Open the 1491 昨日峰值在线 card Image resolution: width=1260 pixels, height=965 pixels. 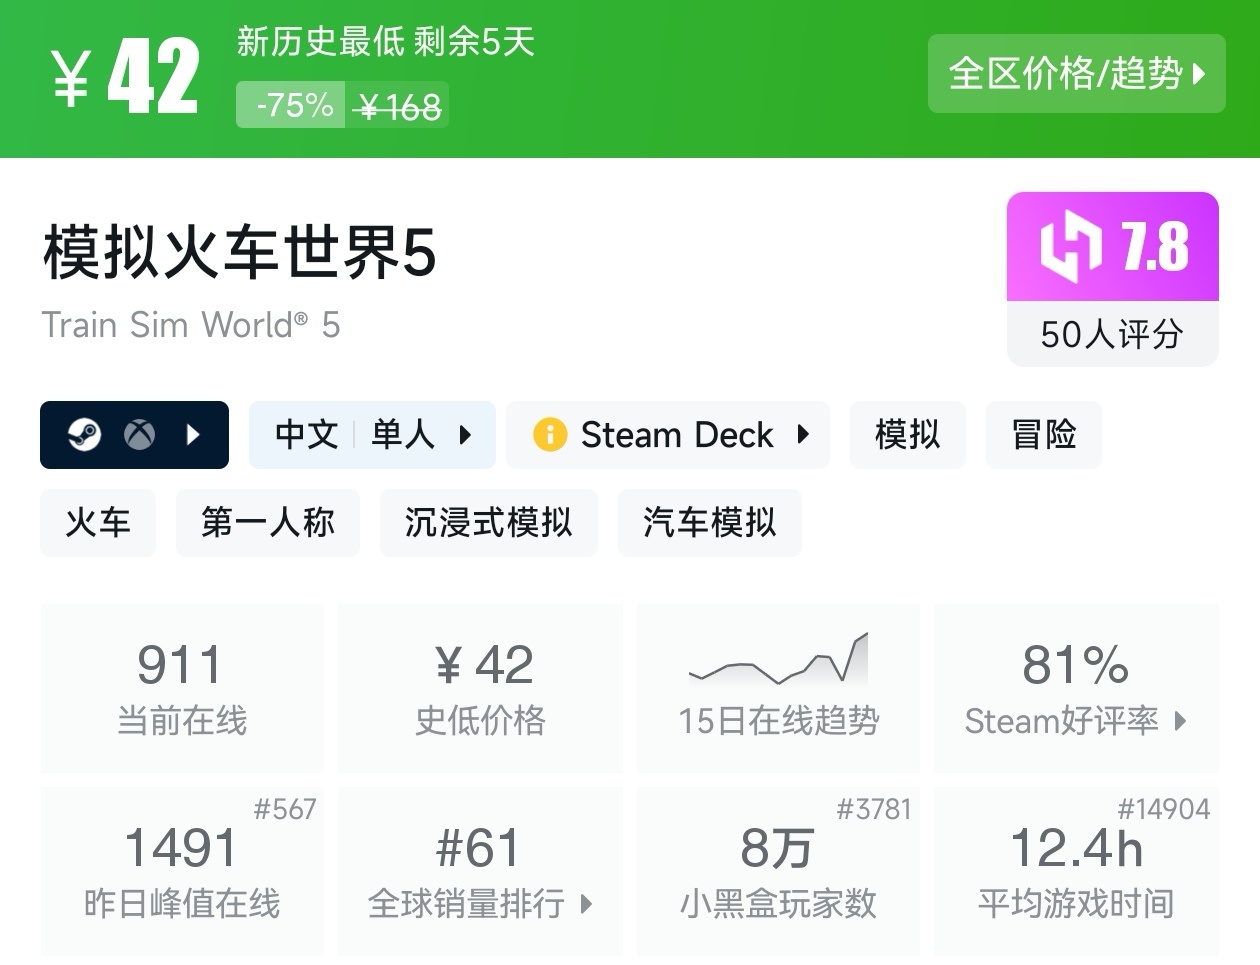(182, 871)
